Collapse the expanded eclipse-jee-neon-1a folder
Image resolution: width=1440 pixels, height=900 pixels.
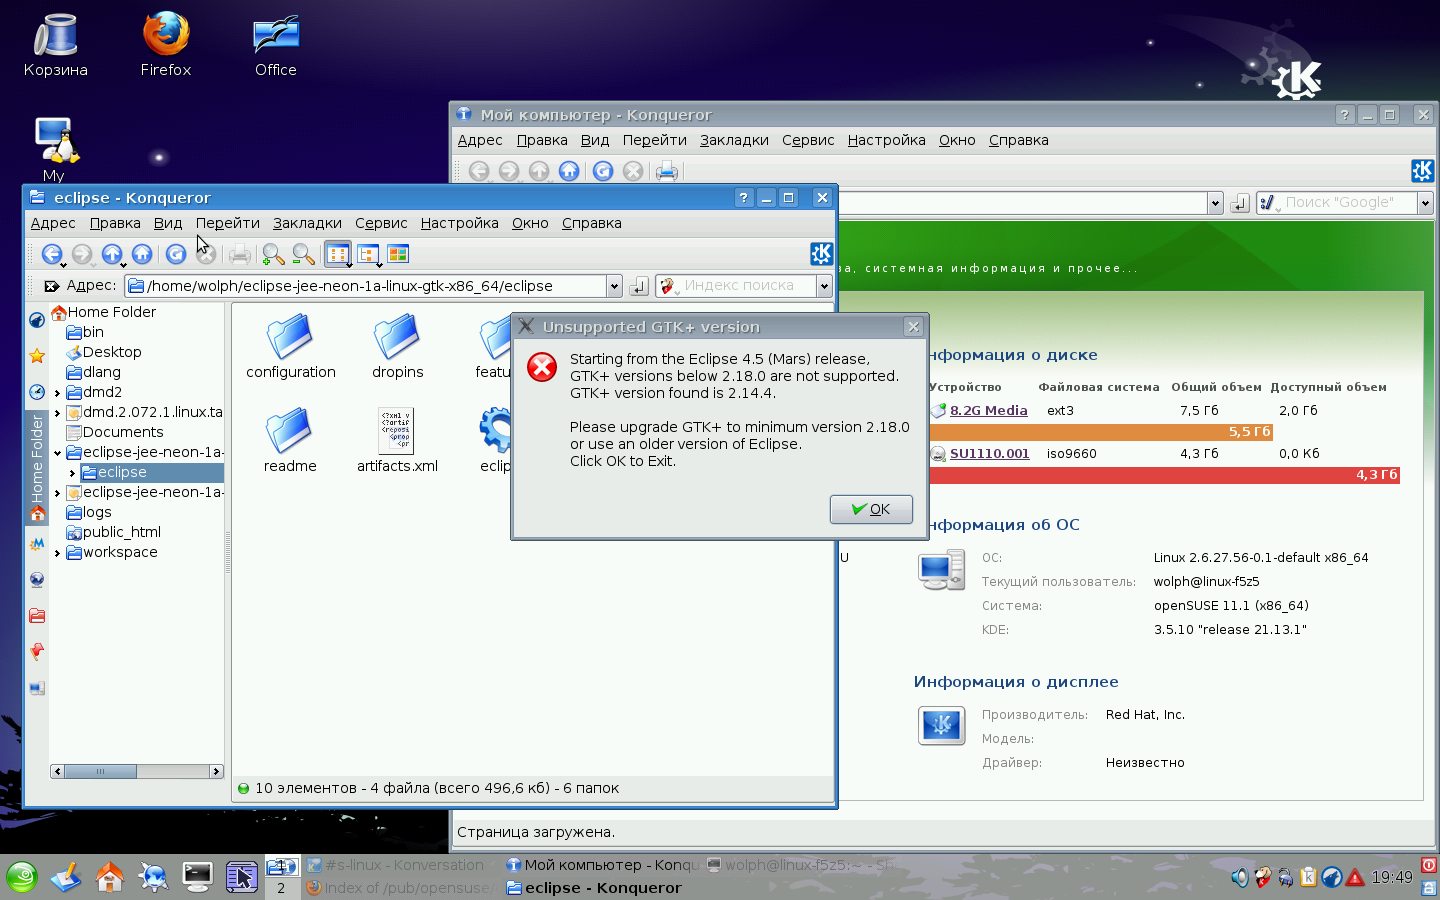(57, 453)
